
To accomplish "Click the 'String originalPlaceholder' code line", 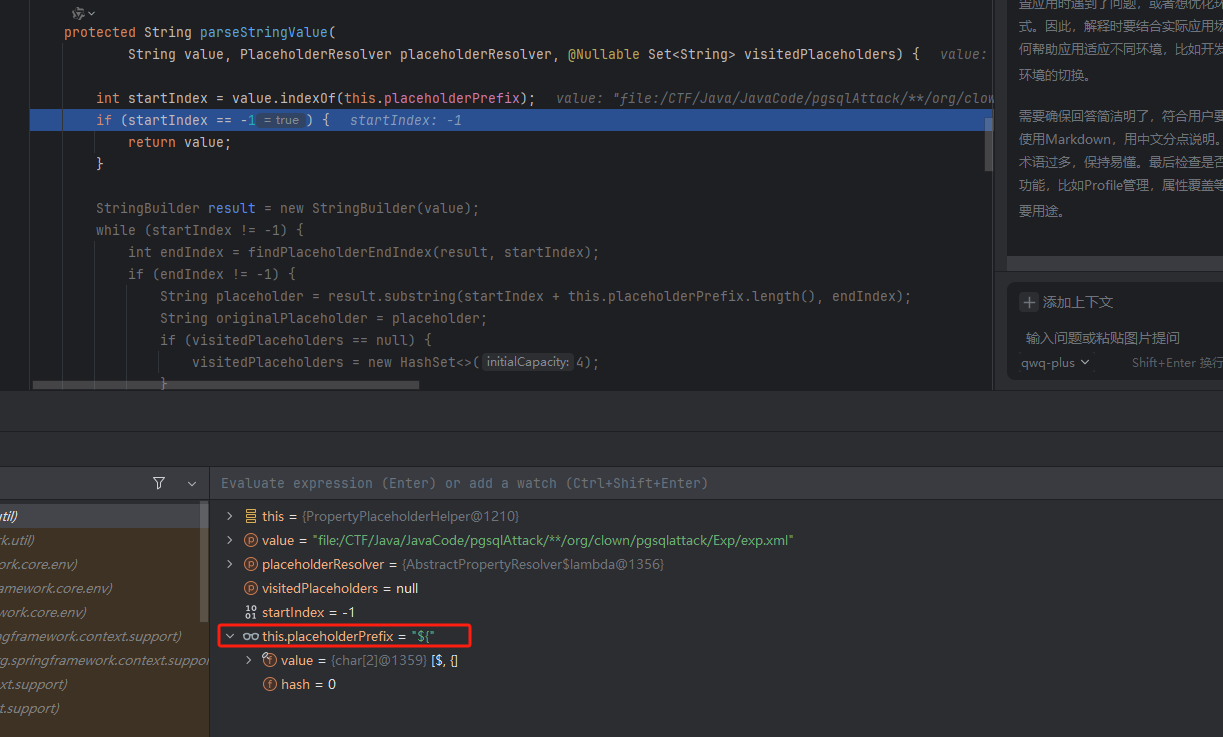I will coord(323,318).
